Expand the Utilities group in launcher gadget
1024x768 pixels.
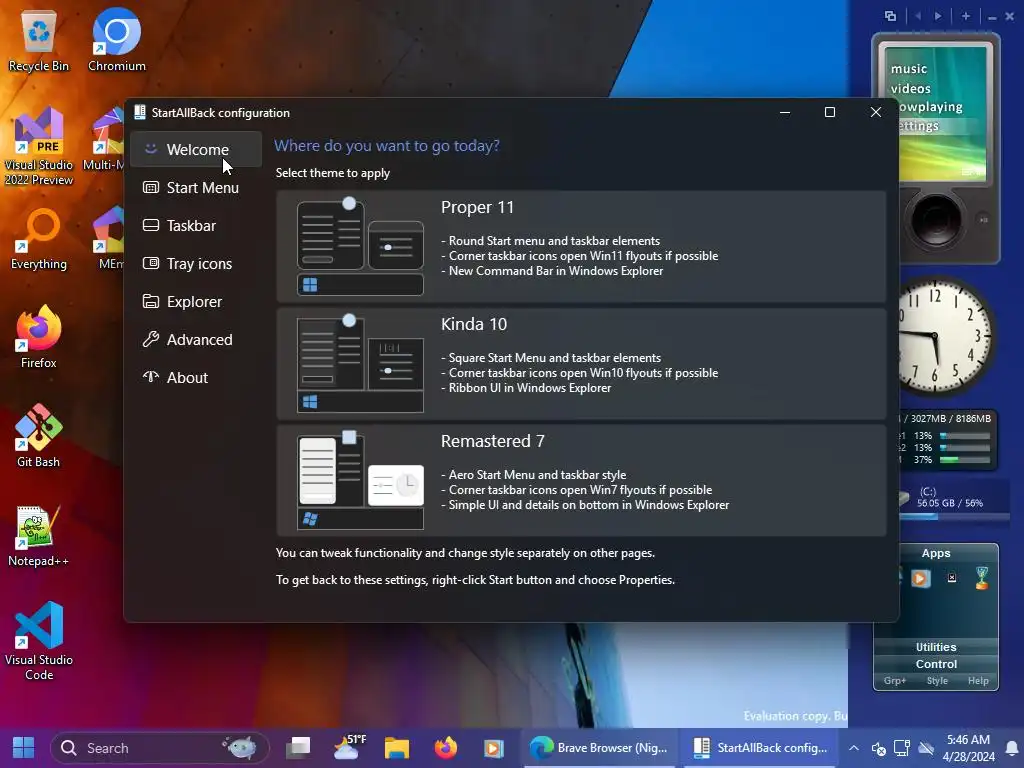(x=936, y=647)
